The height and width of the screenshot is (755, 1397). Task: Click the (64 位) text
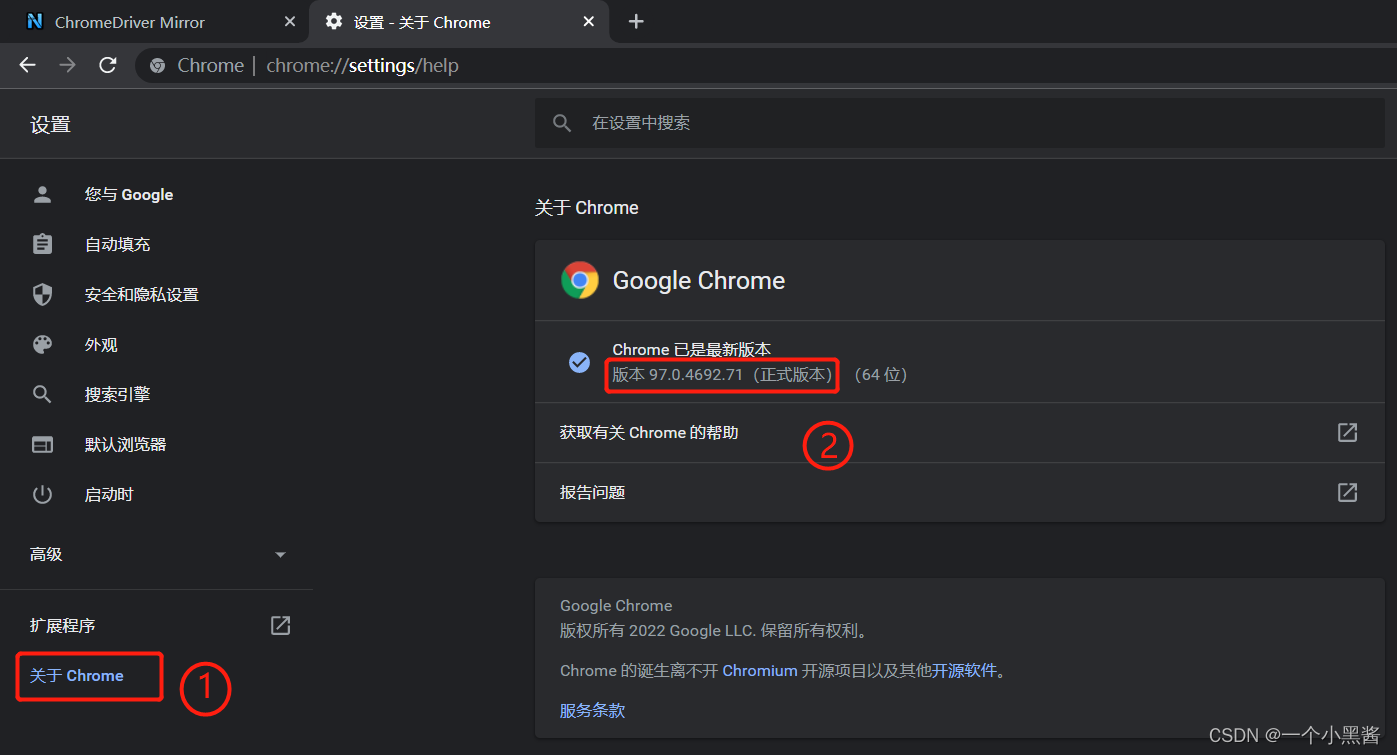click(881, 374)
